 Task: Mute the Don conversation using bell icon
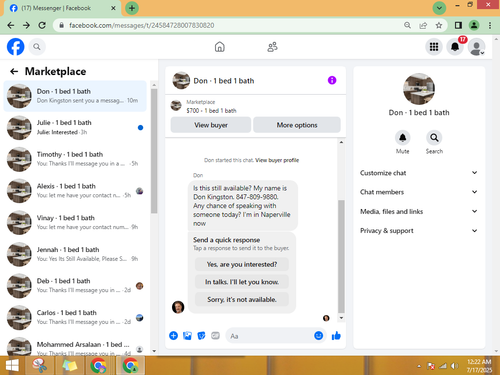point(402,138)
